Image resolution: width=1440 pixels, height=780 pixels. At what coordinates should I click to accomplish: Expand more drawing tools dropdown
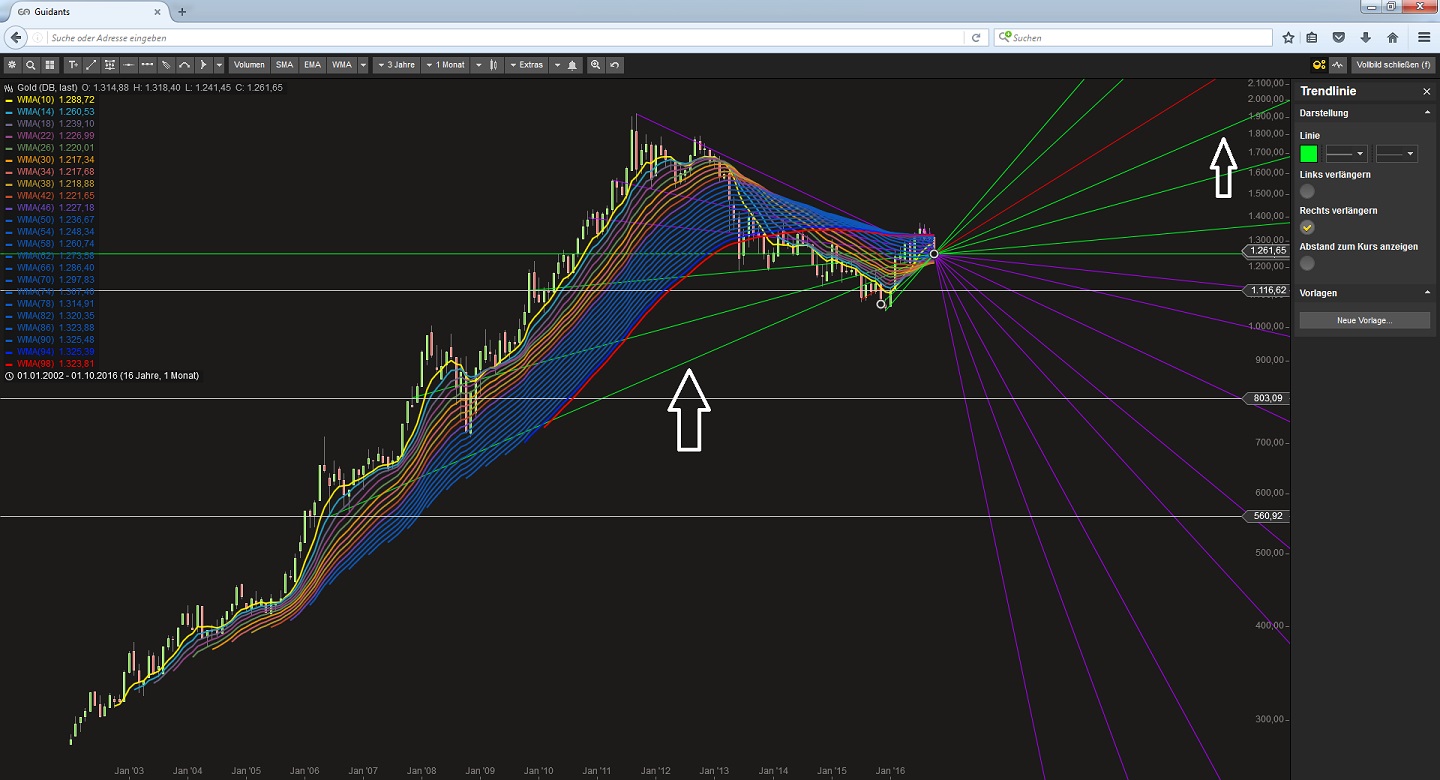(219, 65)
